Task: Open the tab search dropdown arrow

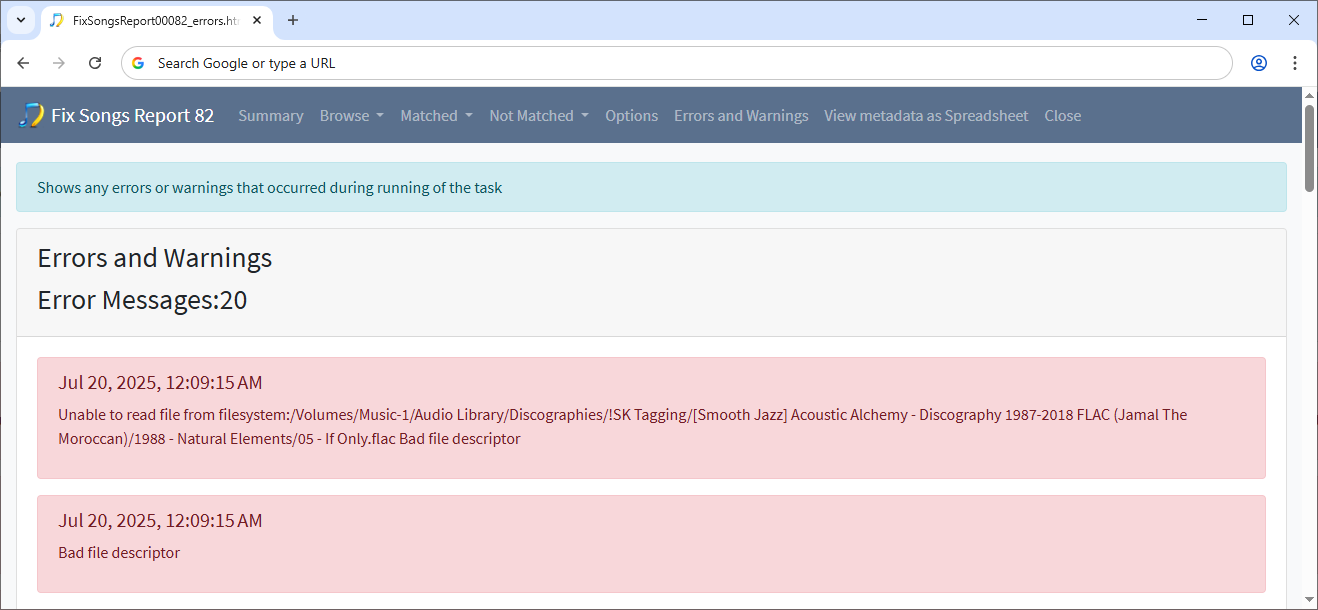Action: (x=20, y=20)
